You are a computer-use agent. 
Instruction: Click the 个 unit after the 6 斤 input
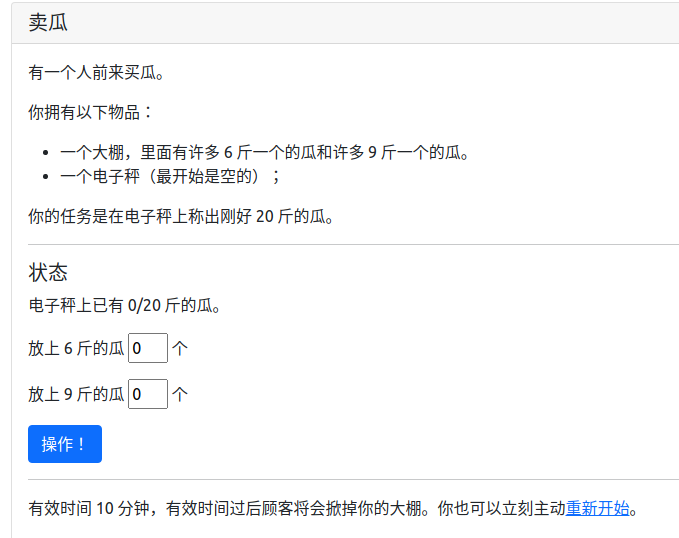(180, 349)
